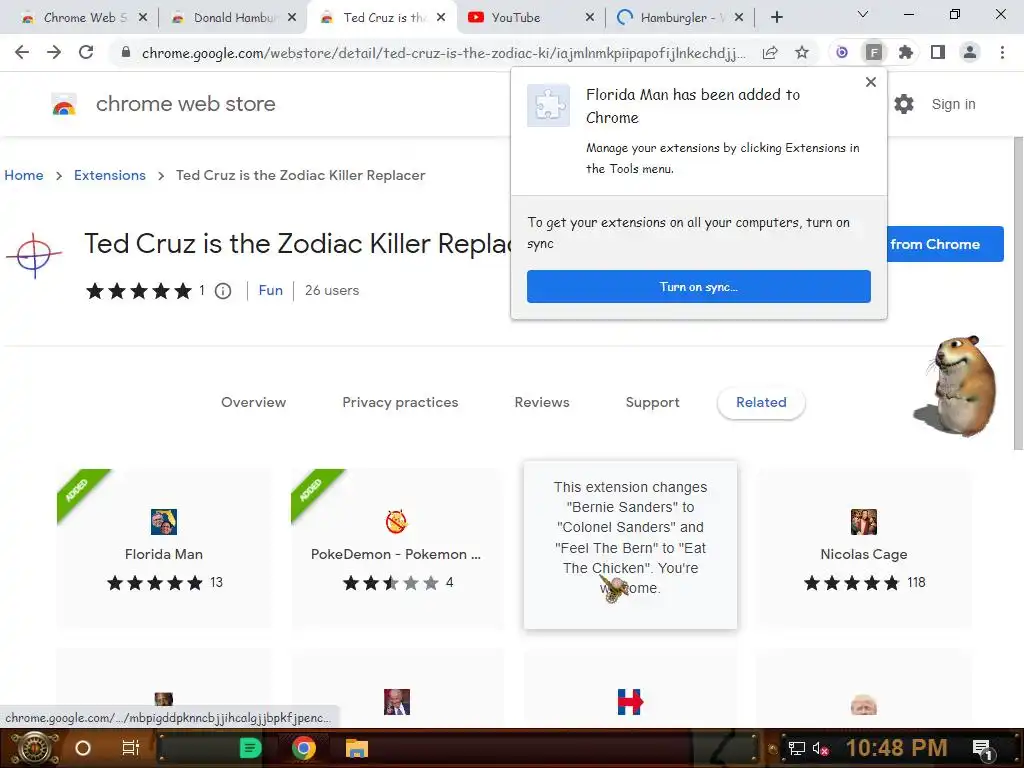Switch to the Chrome Web Store tab
Screen dimensions: 1024x768
pos(82,18)
